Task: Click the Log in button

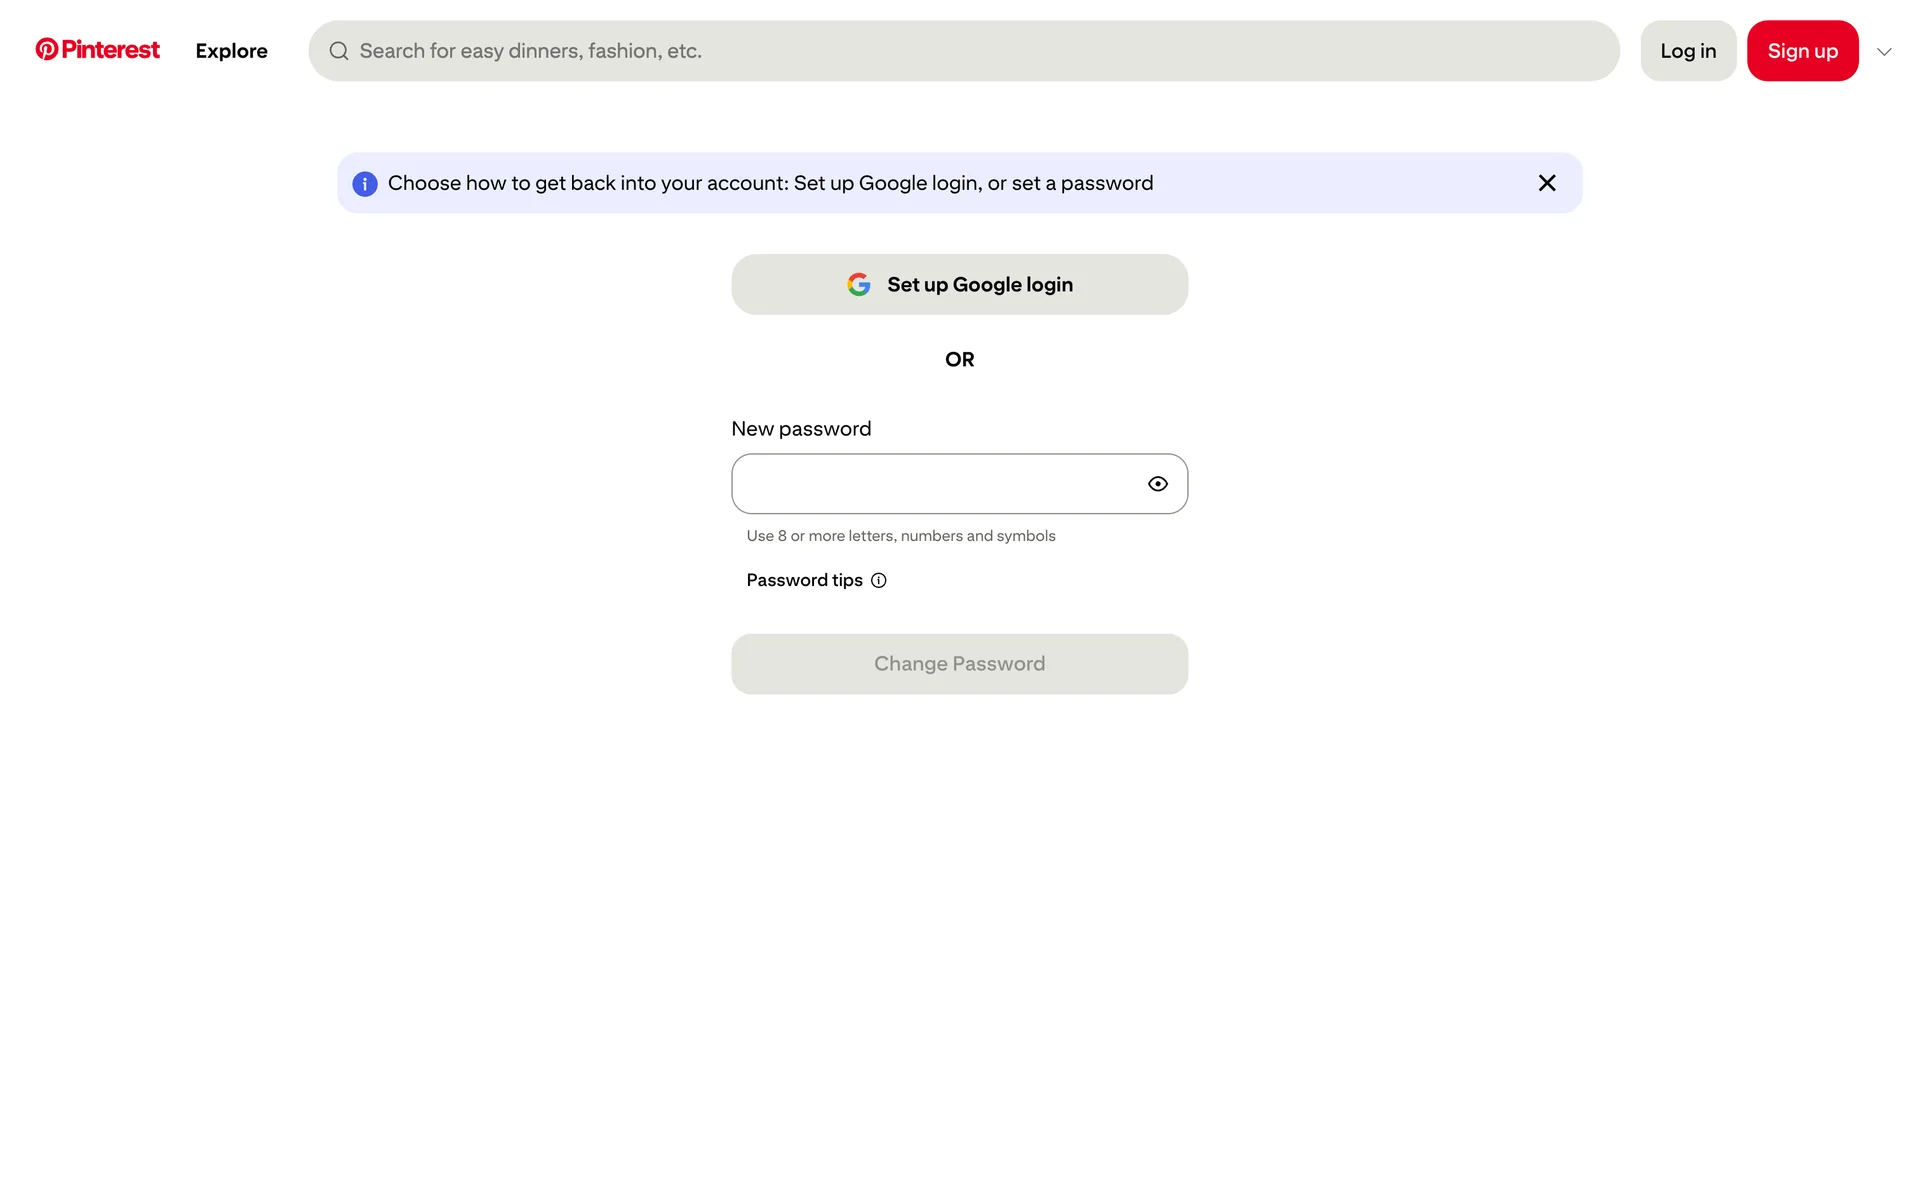Action: point(1687,51)
